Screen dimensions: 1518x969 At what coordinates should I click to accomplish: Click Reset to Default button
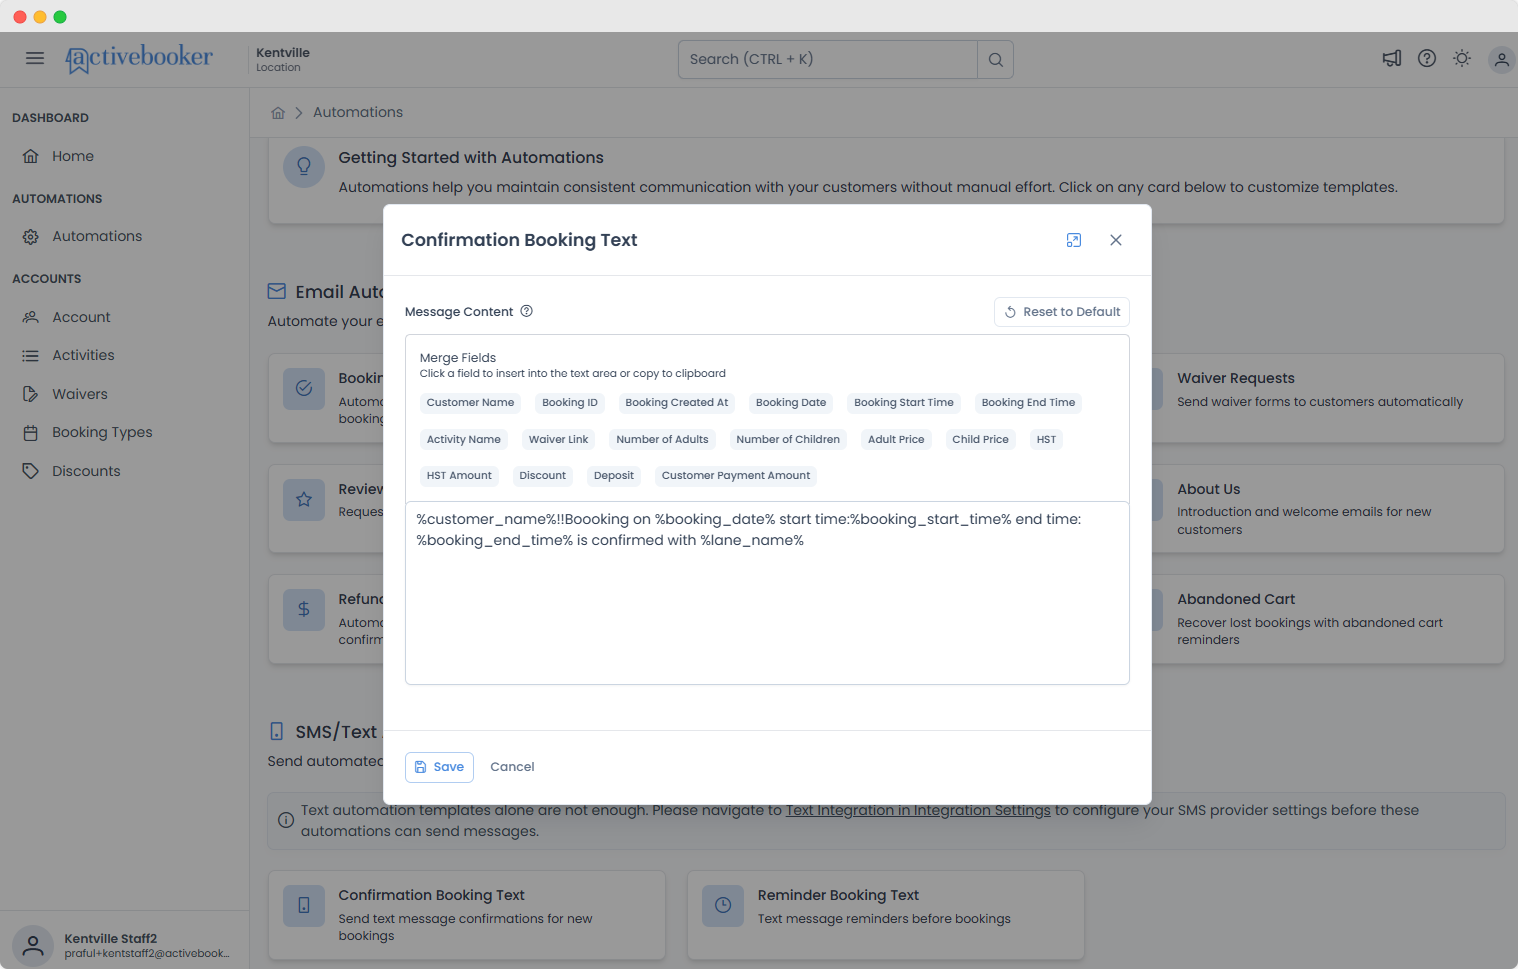click(1062, 312)
